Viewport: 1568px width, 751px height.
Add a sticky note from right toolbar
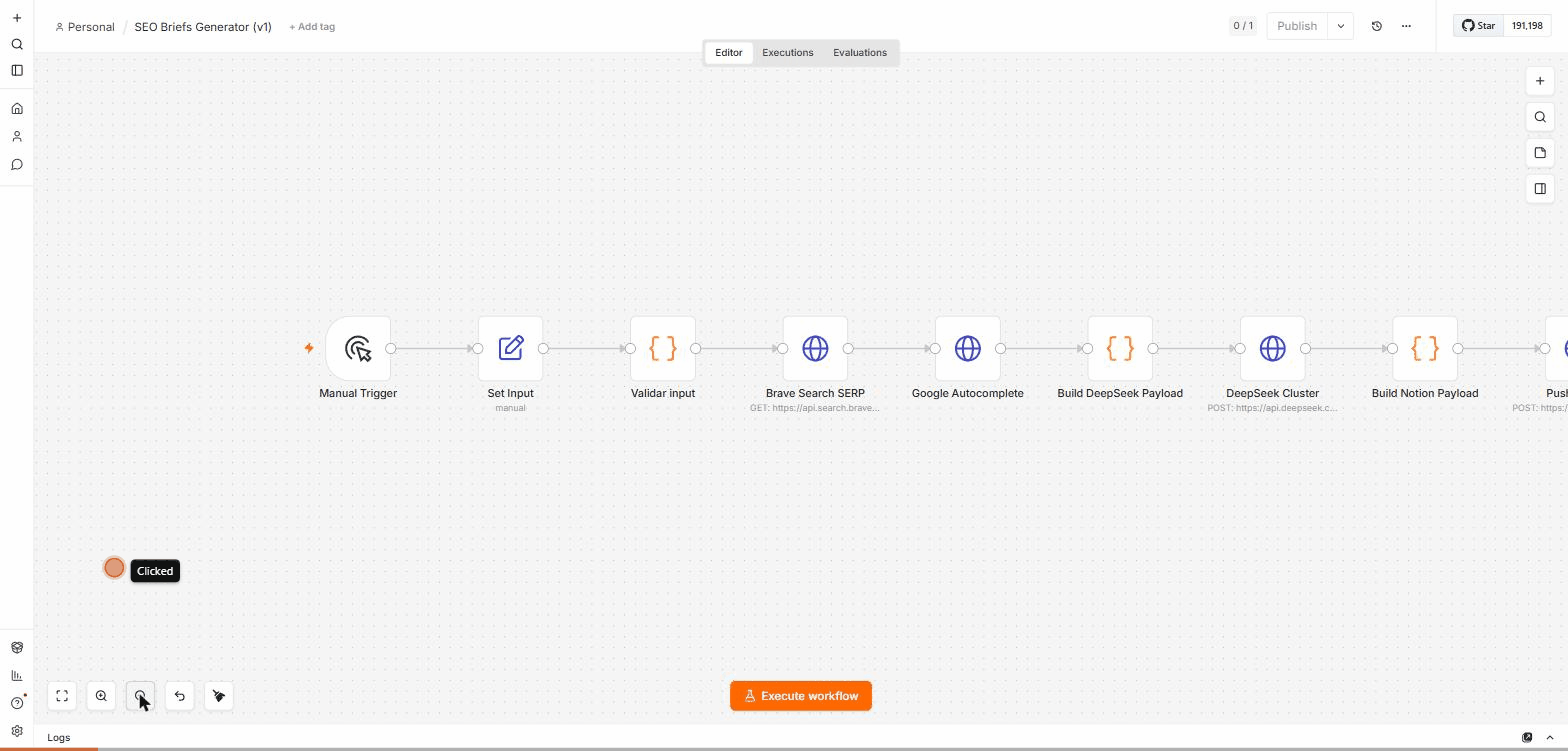(x=1540, y=153)
